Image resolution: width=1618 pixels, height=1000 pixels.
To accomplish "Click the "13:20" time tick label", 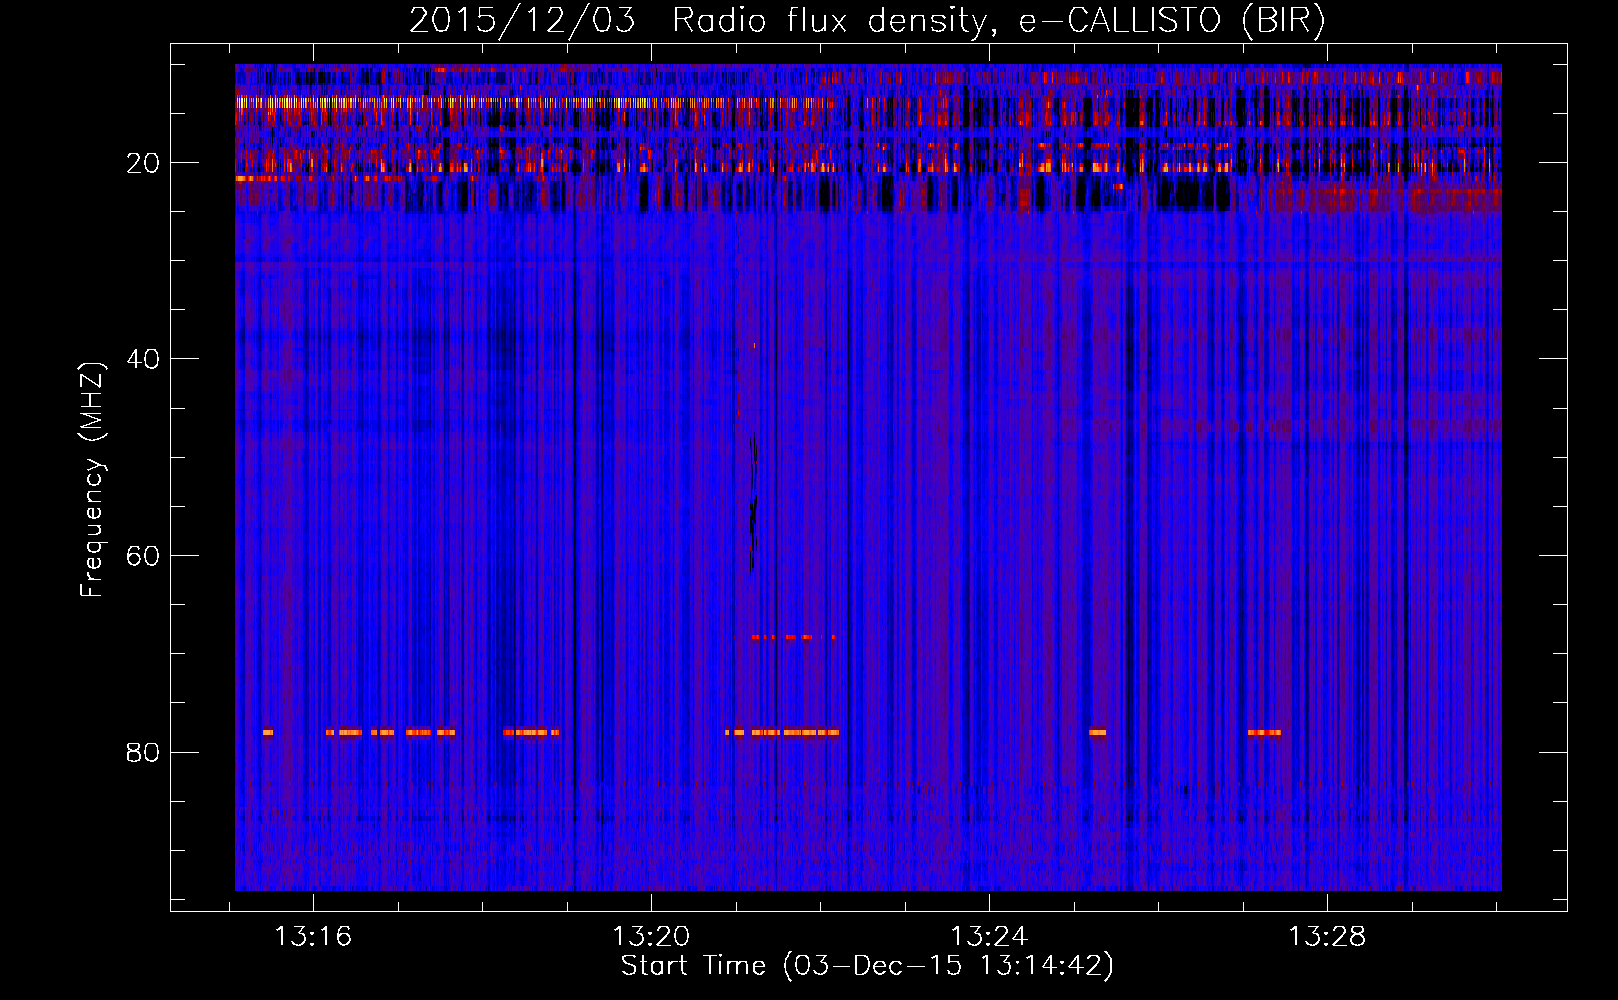I will tap(651, 937).
